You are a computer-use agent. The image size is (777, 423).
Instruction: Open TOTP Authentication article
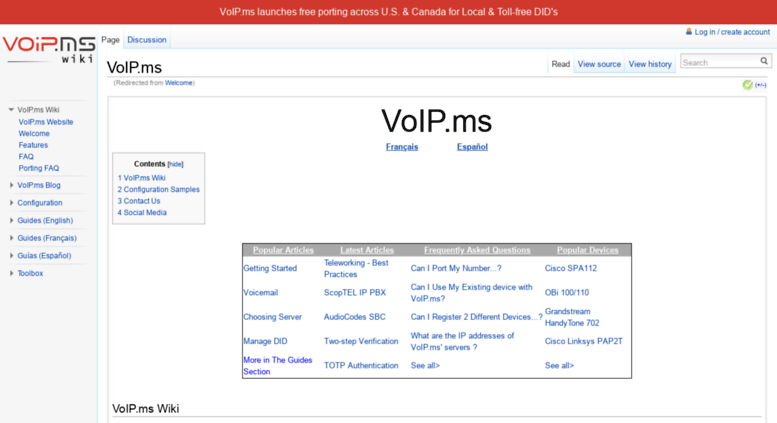point(361,366)
